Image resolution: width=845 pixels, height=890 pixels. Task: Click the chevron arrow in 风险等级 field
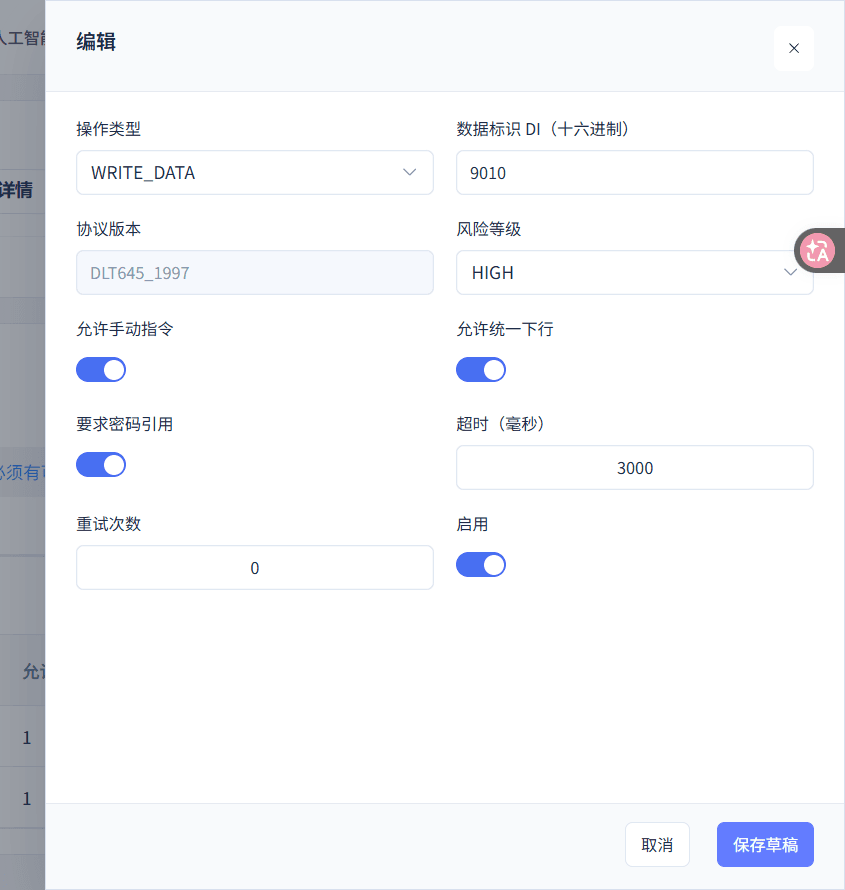tap(791, 272)
